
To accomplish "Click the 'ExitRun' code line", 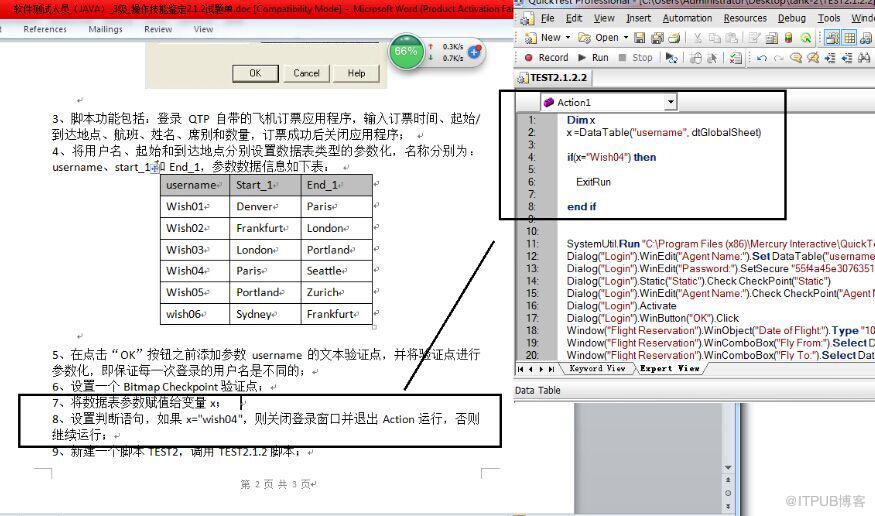I will coord(593,182).
